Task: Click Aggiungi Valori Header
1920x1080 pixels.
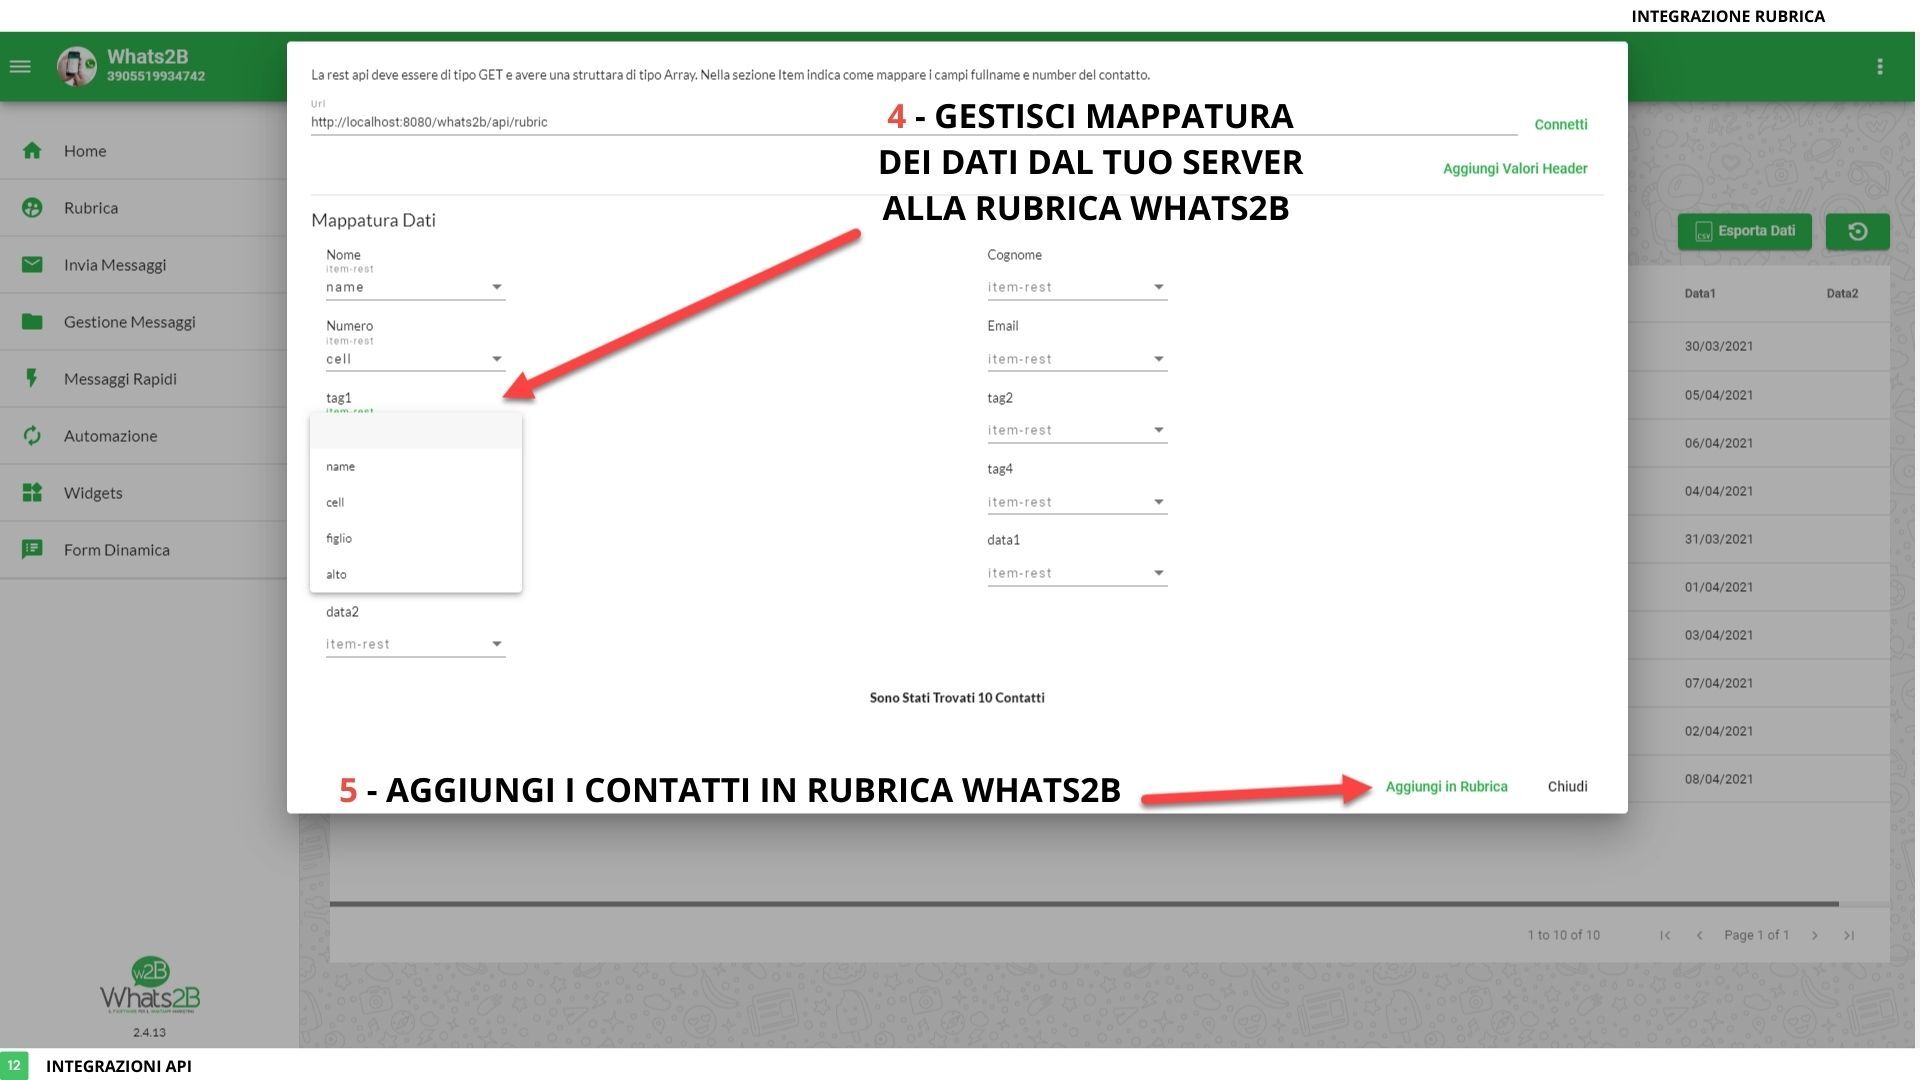Action: [1515, 169]
